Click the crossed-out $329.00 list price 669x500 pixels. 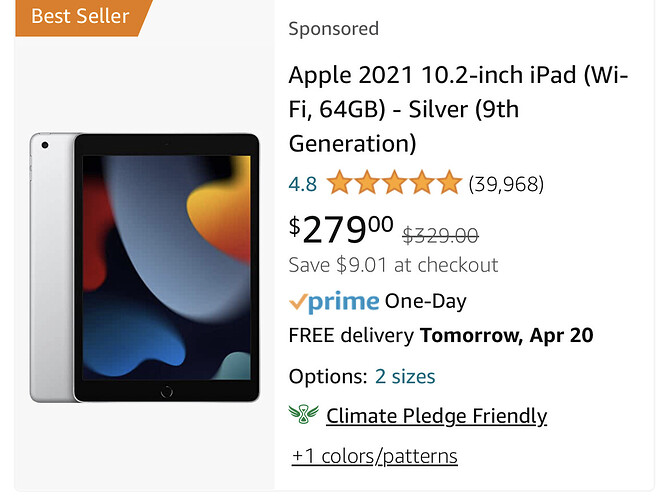coord(441,235)
